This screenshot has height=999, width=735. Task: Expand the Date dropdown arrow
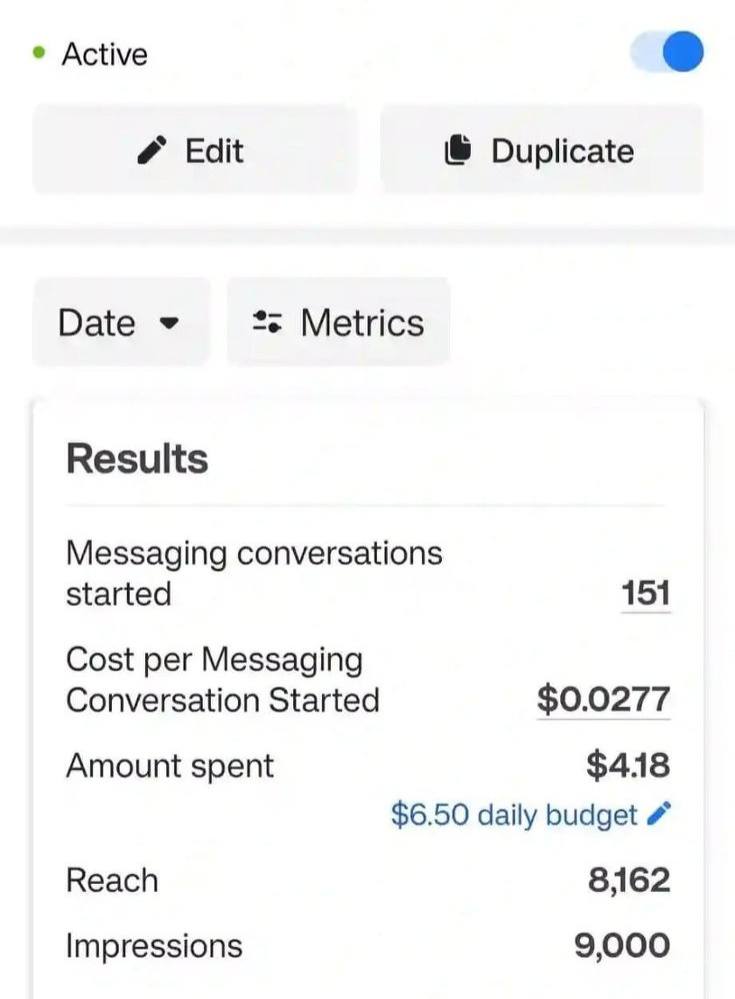170,323
